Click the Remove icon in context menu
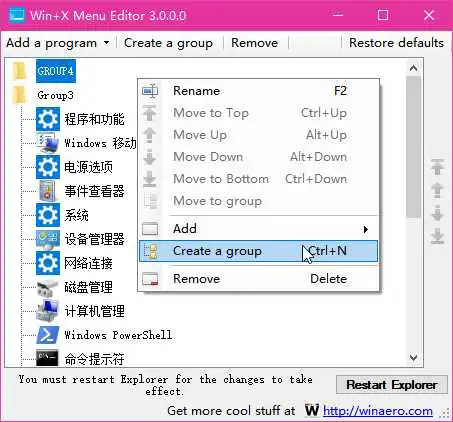Image resolution: width=453 pixels, height=422 pixels. tap(150, 279)
